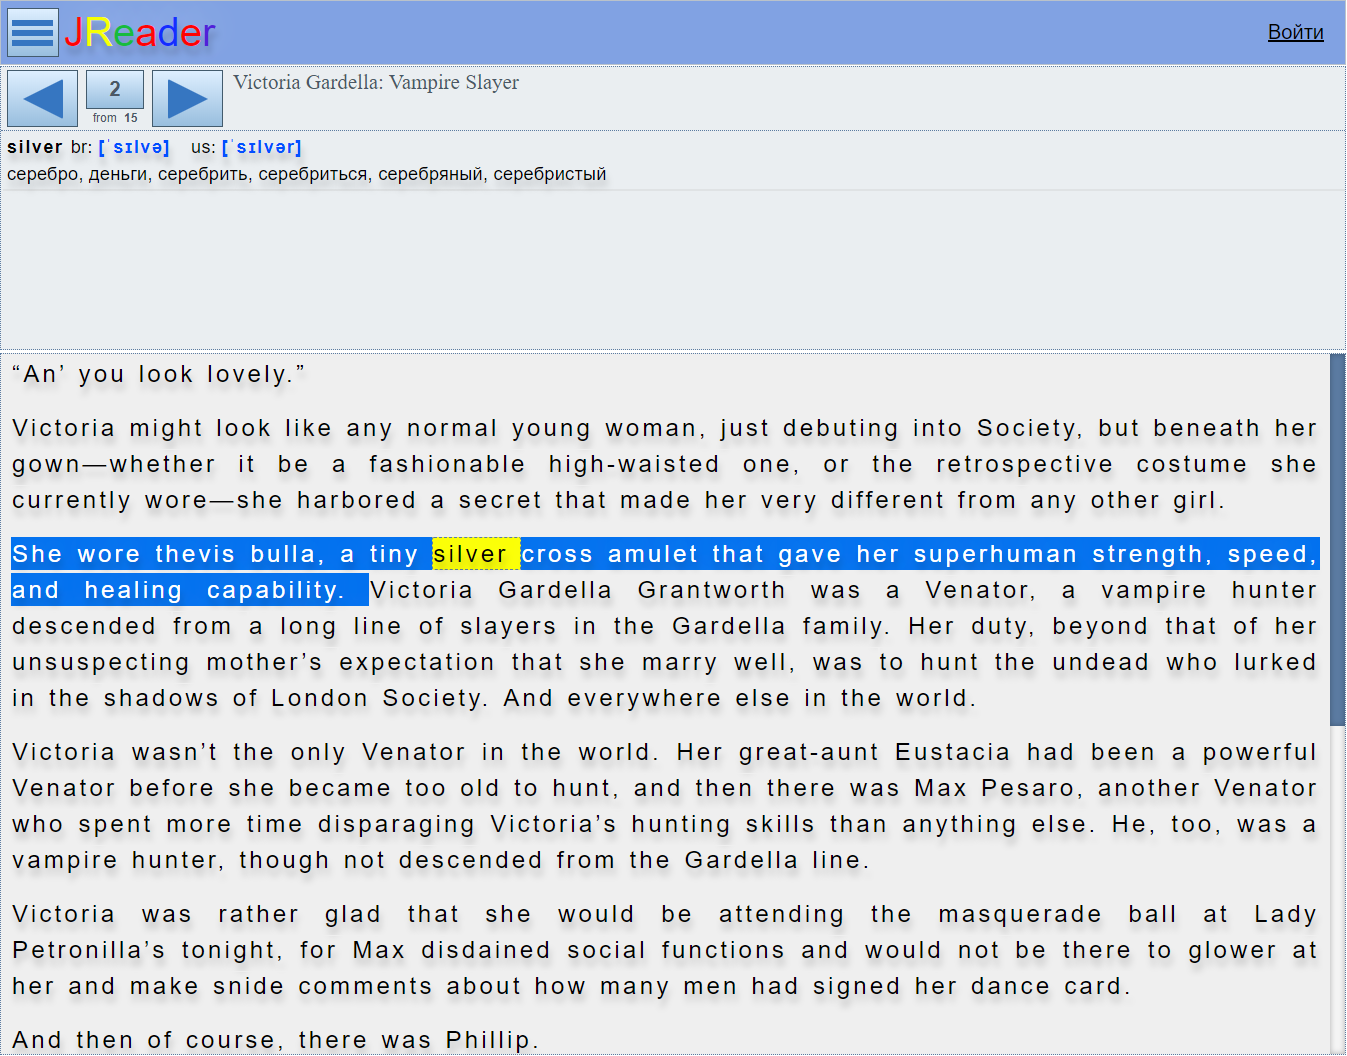Click the bold headword "silver" in dictionary panel

click(x=35, y=147)
